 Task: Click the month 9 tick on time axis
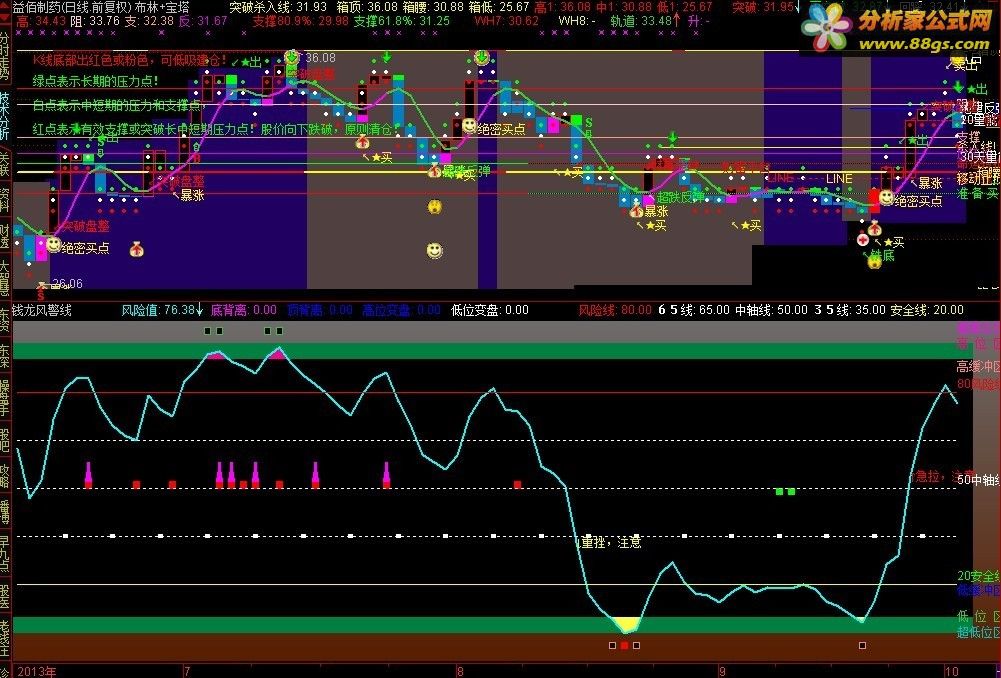point(723,672)
